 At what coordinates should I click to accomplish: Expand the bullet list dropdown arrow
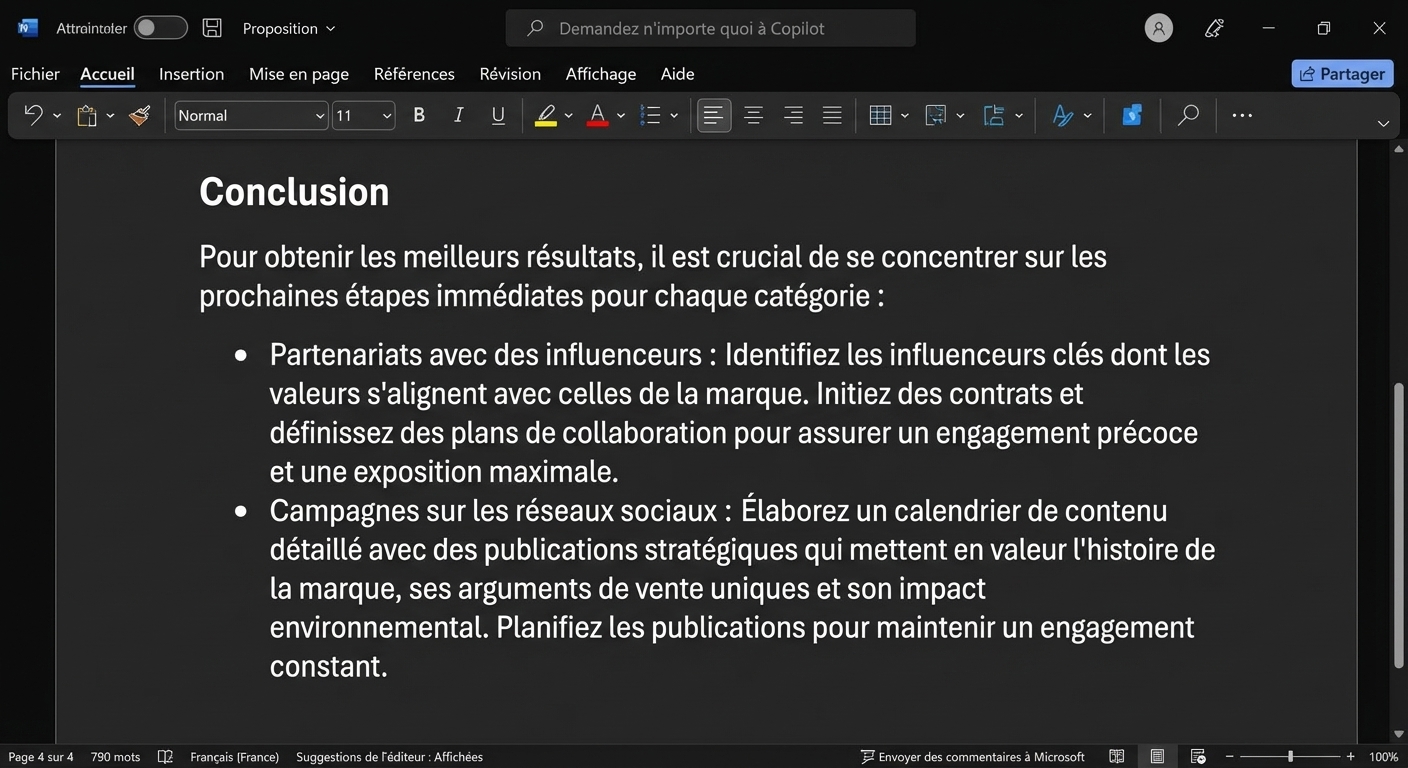click(674, 116)
